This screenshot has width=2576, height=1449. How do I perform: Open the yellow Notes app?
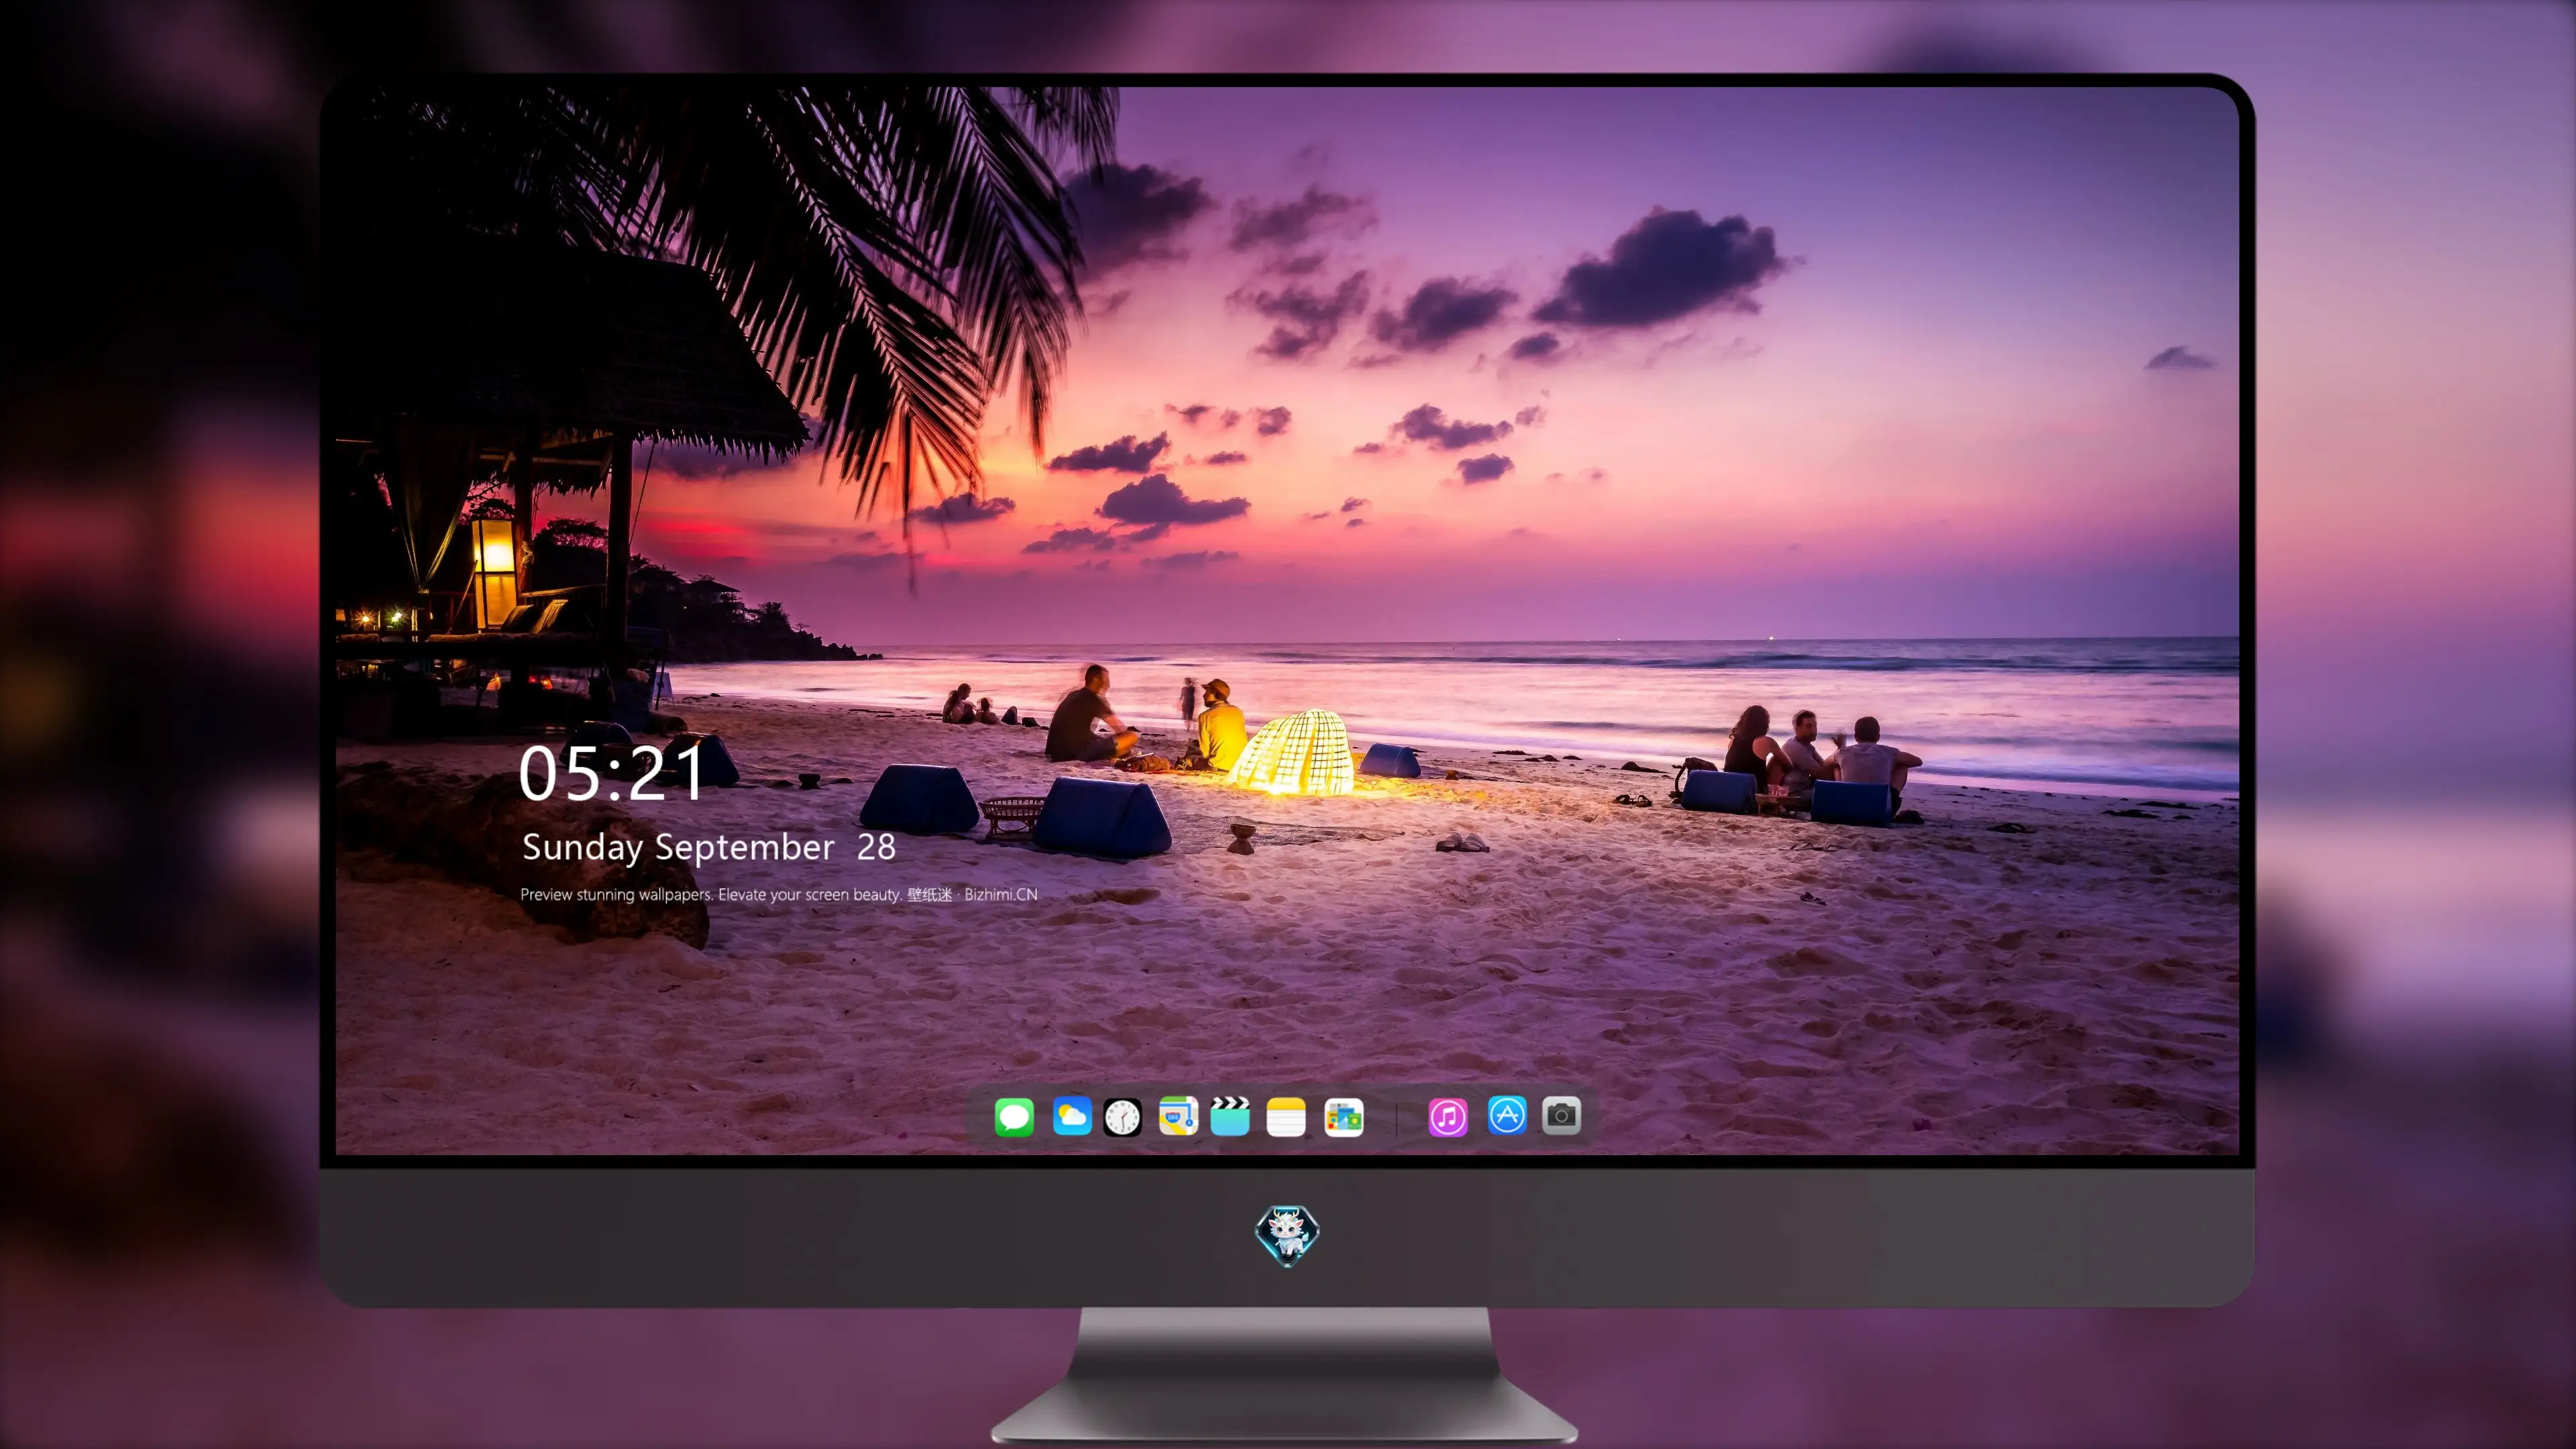[x=1286, y=1116]
